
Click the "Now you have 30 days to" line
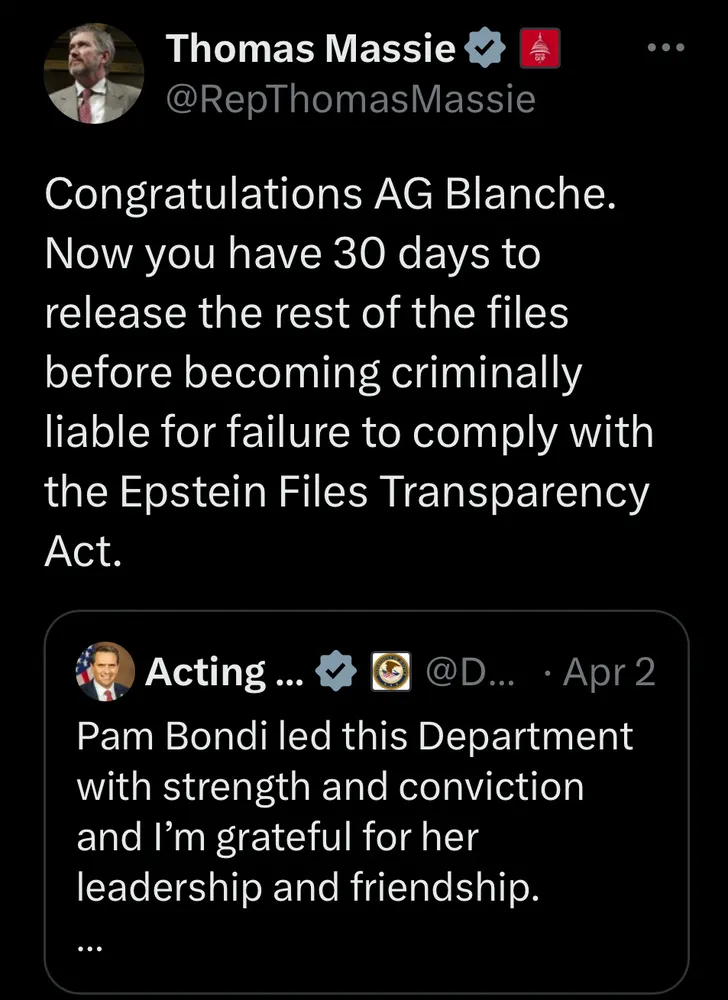tap(292, 256)
